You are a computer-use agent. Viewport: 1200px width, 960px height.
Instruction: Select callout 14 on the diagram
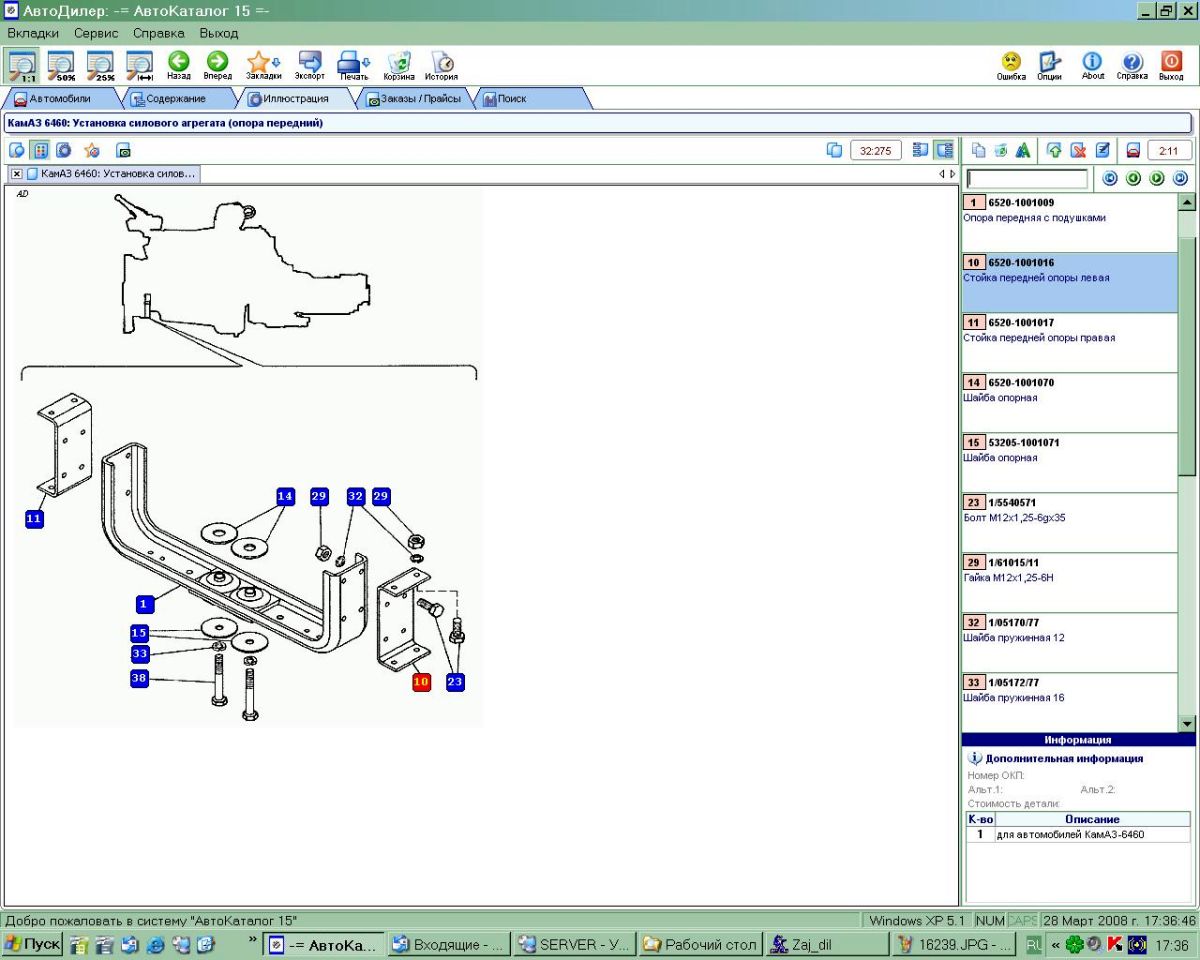coord(286,496)
